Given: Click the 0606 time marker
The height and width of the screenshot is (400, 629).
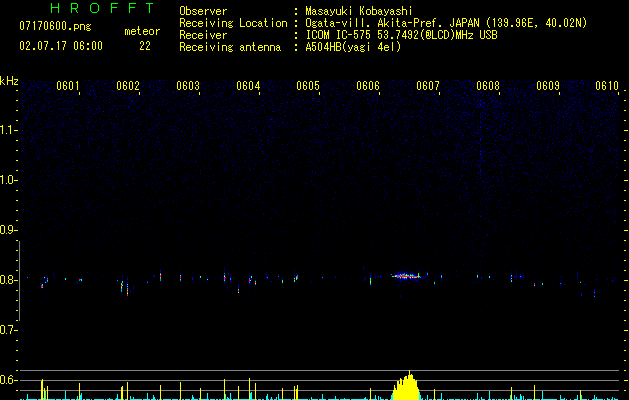Looking at the screenshot, I should pyautogui.click(x=368, y=86).
